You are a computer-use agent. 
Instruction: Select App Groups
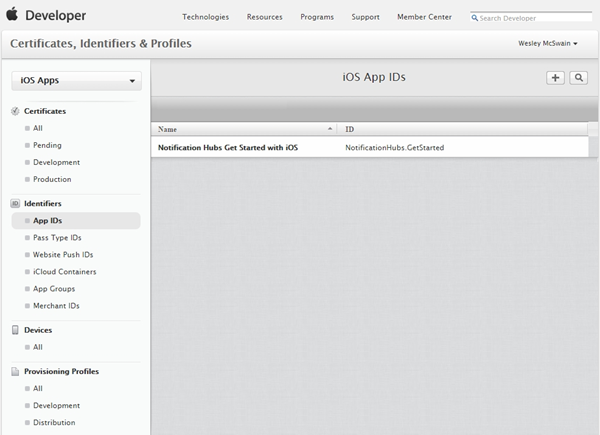point(54,289)
